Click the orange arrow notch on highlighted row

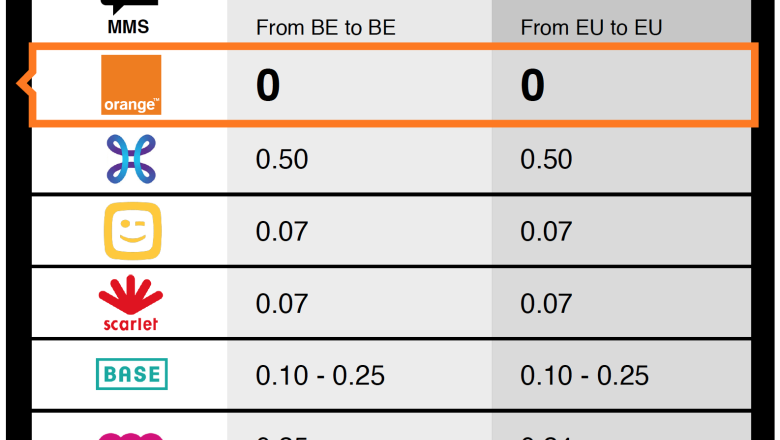click(26, 84)
